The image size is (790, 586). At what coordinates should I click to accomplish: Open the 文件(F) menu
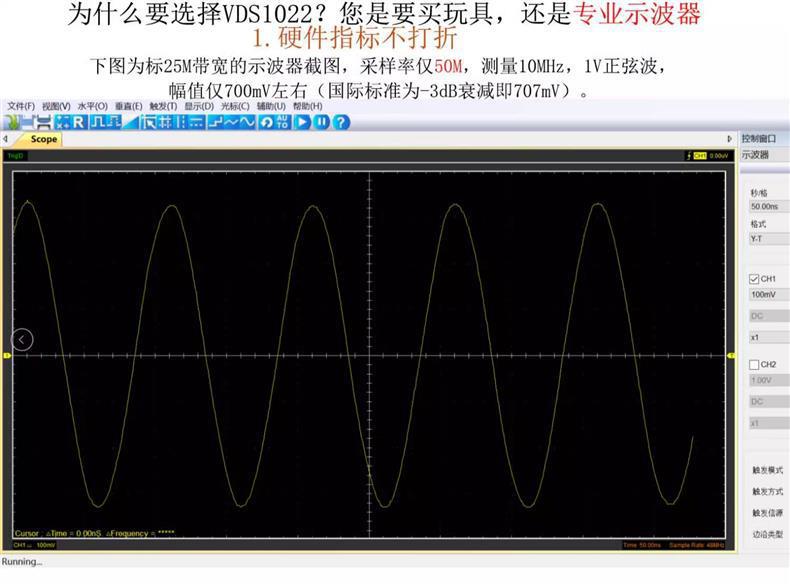tap(21, 106)
